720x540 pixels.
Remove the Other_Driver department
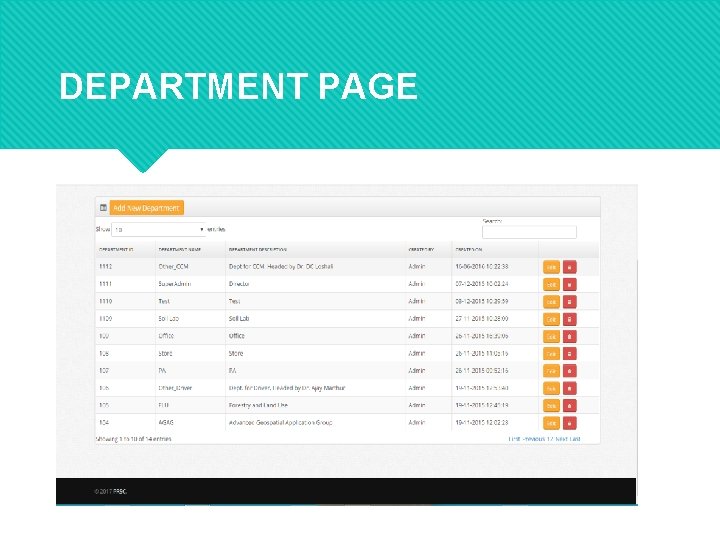point(569,388)
